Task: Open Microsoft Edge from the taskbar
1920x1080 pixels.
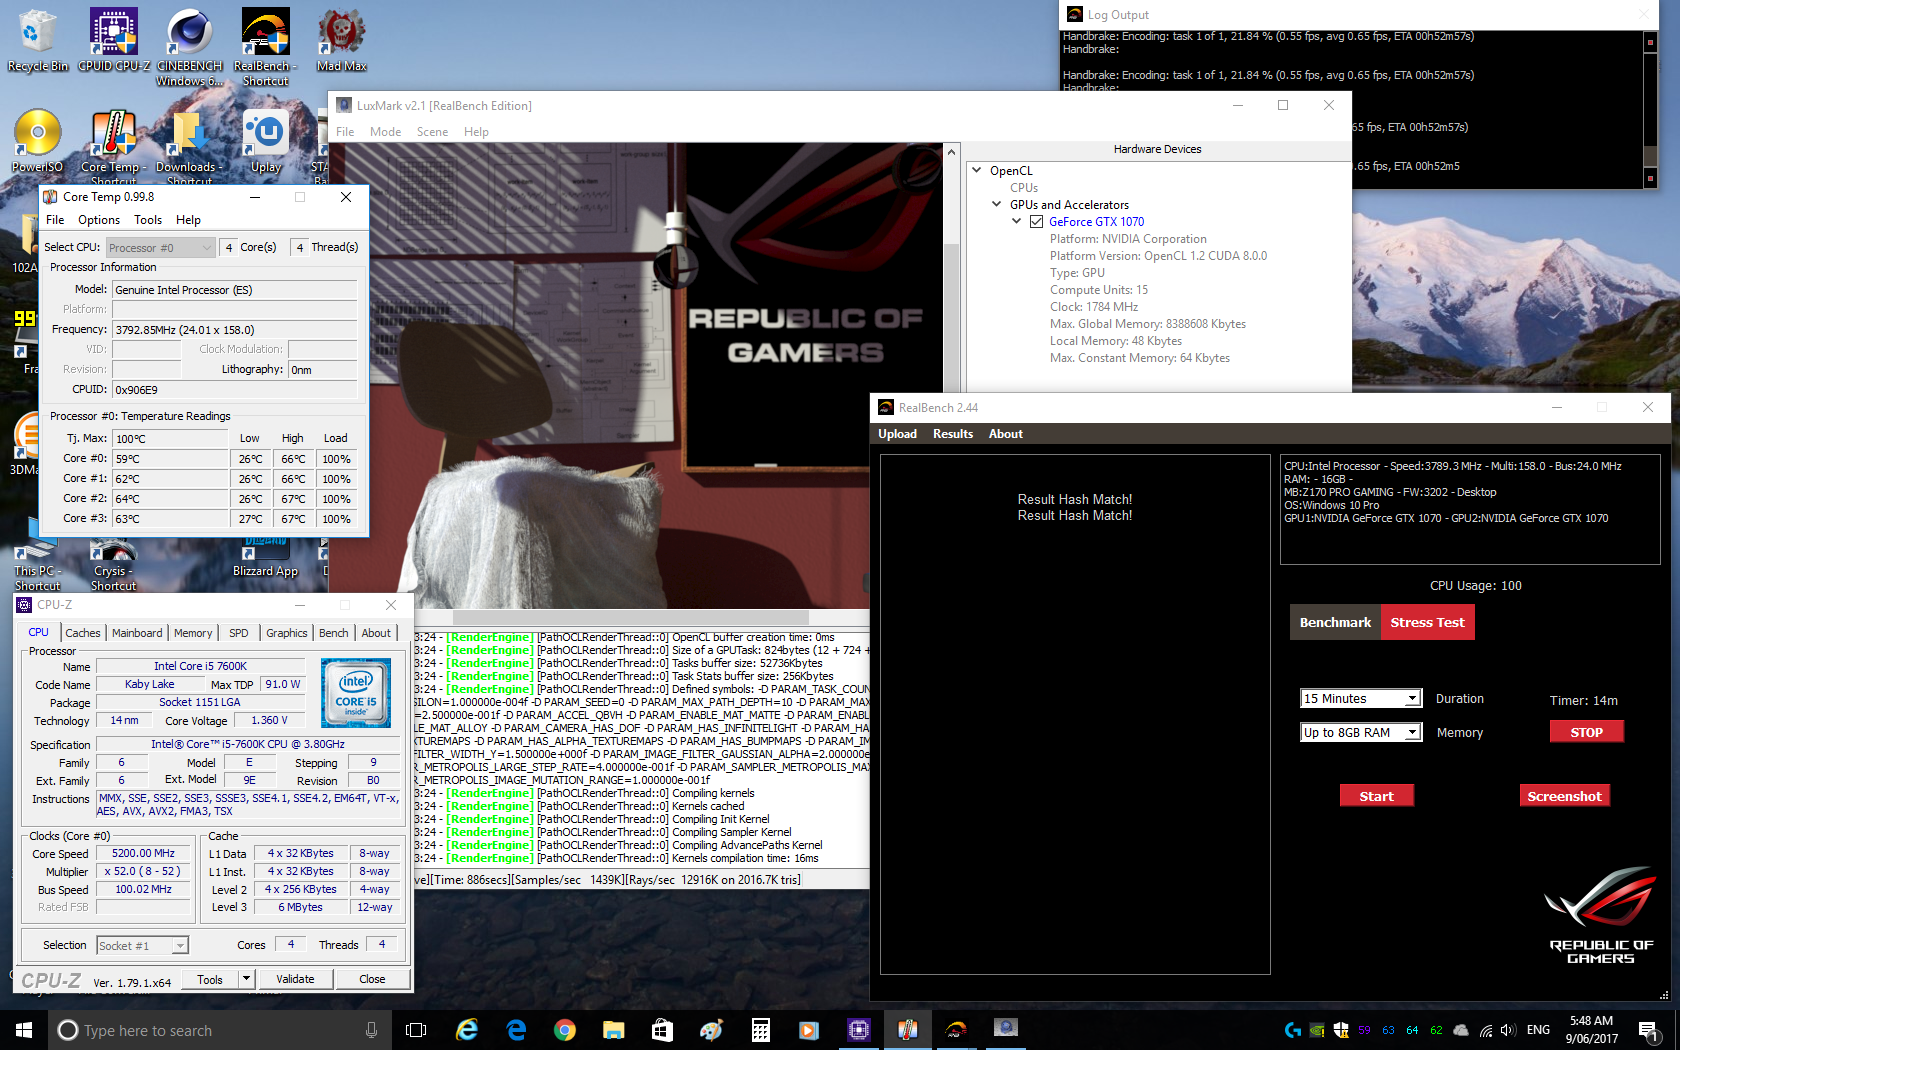Action: 516,1030
